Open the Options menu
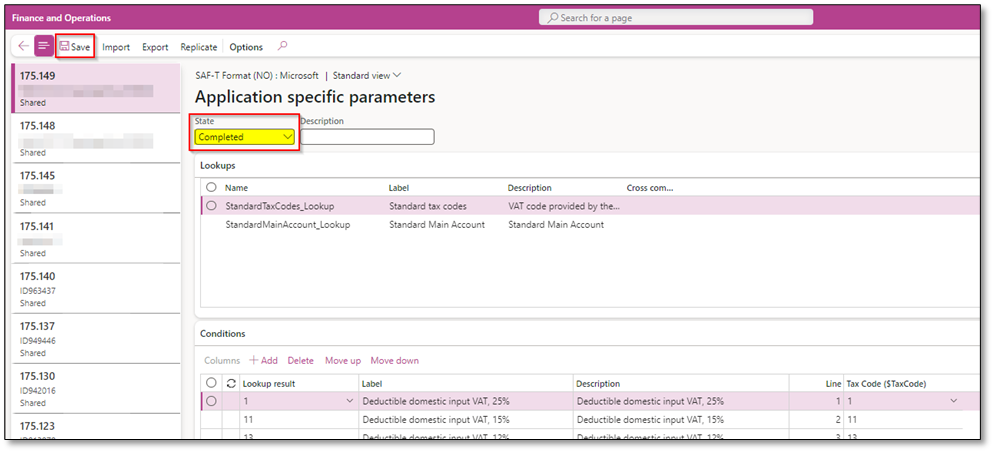 point(246,47)
